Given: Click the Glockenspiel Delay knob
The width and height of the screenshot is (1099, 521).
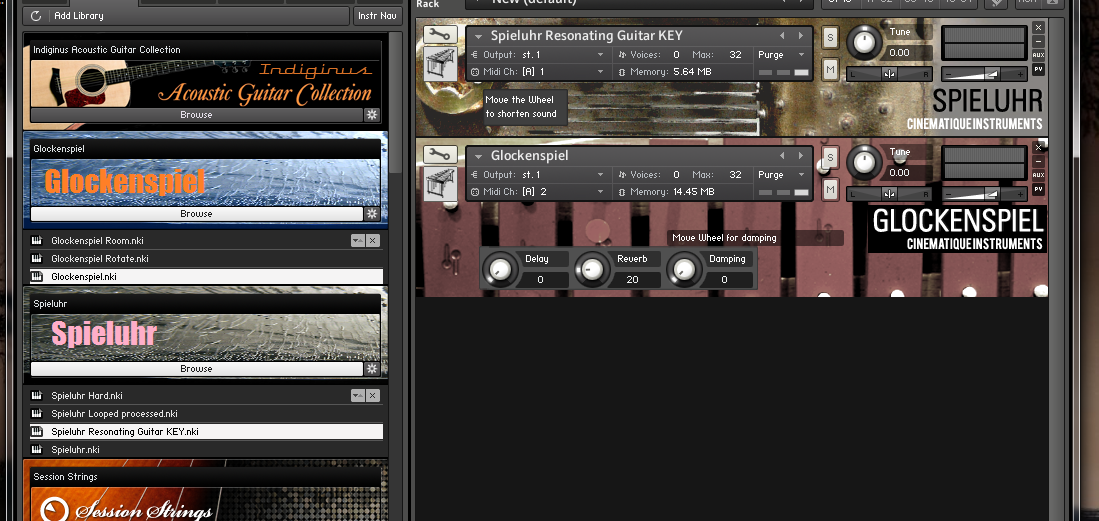Looking at the screenshot, I should pos(499,269).
